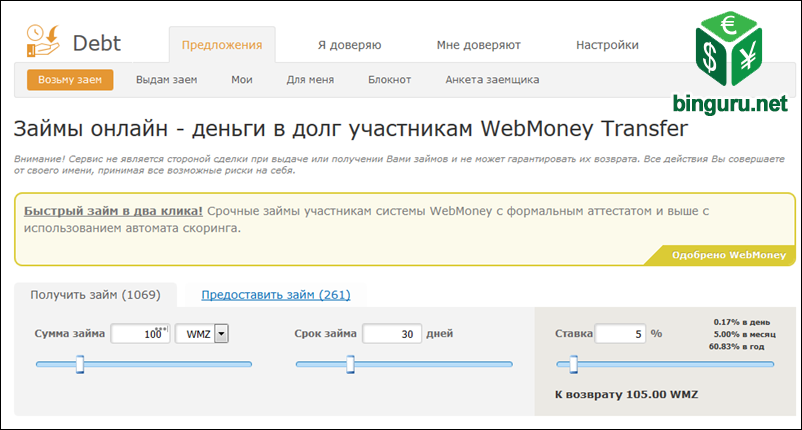Screen dimensions: 802x430
Task: Click the Ставка percent field
Action: [x=620, y=334]
